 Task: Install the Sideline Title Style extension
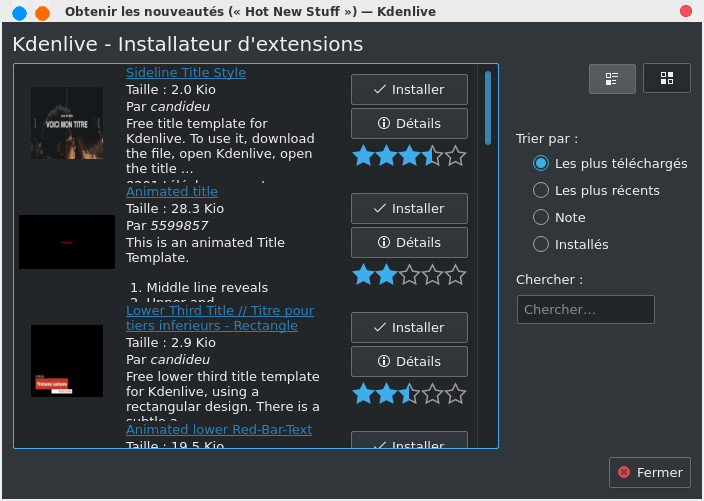pos(409,89)
